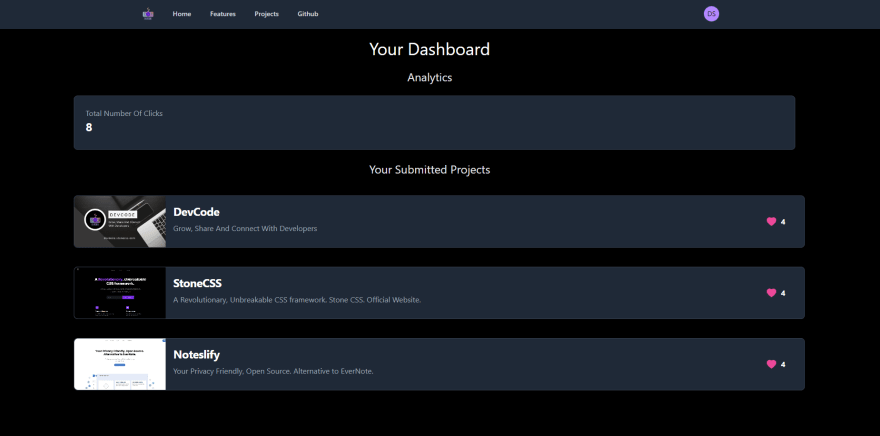Click 'A Revolutionary, Unbreakable CSS framework' description

[x=297, y=300]
